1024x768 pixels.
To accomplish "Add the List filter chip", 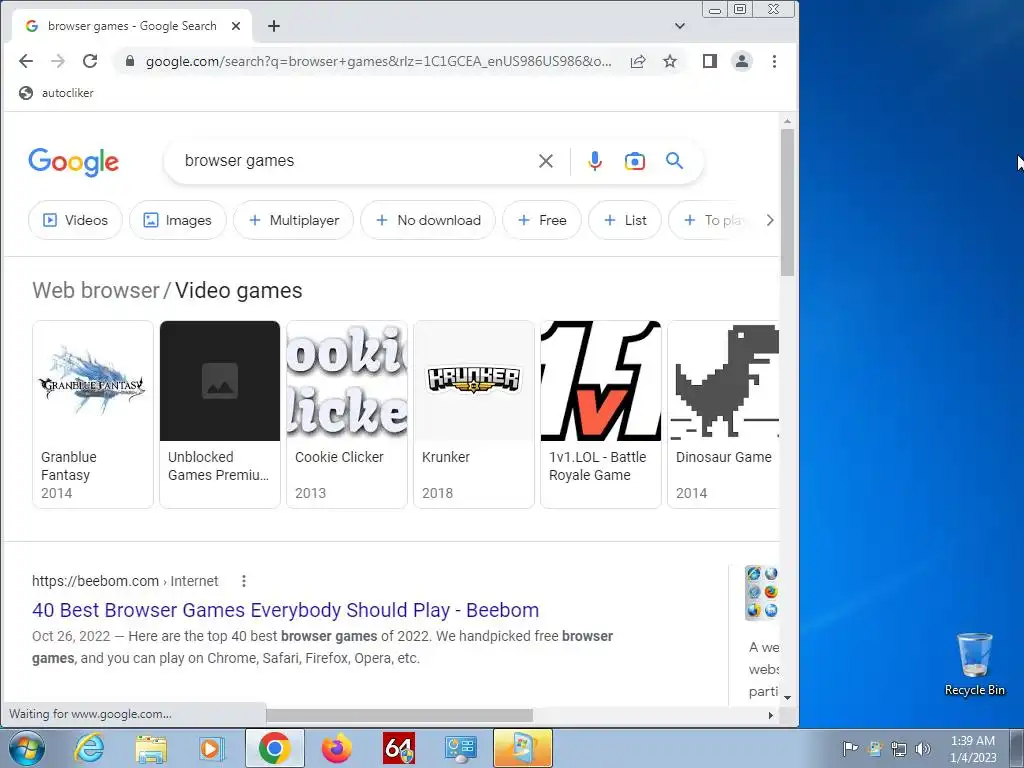I will coord(625,220).
